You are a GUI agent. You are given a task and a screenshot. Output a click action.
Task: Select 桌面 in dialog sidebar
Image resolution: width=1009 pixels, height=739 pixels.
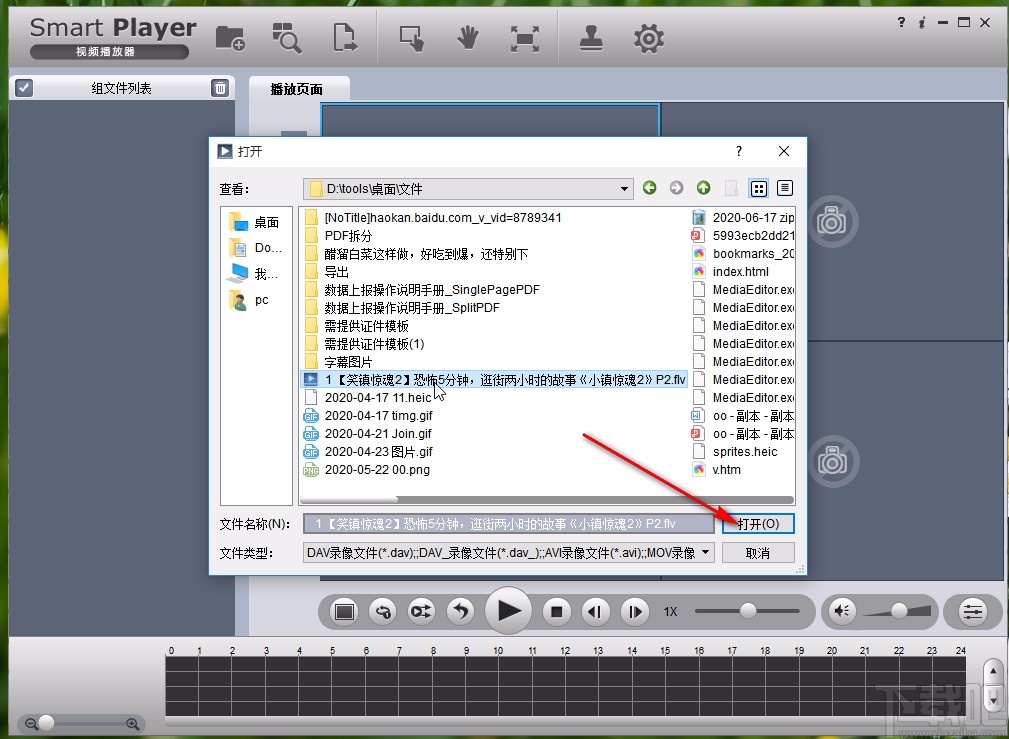255,222
